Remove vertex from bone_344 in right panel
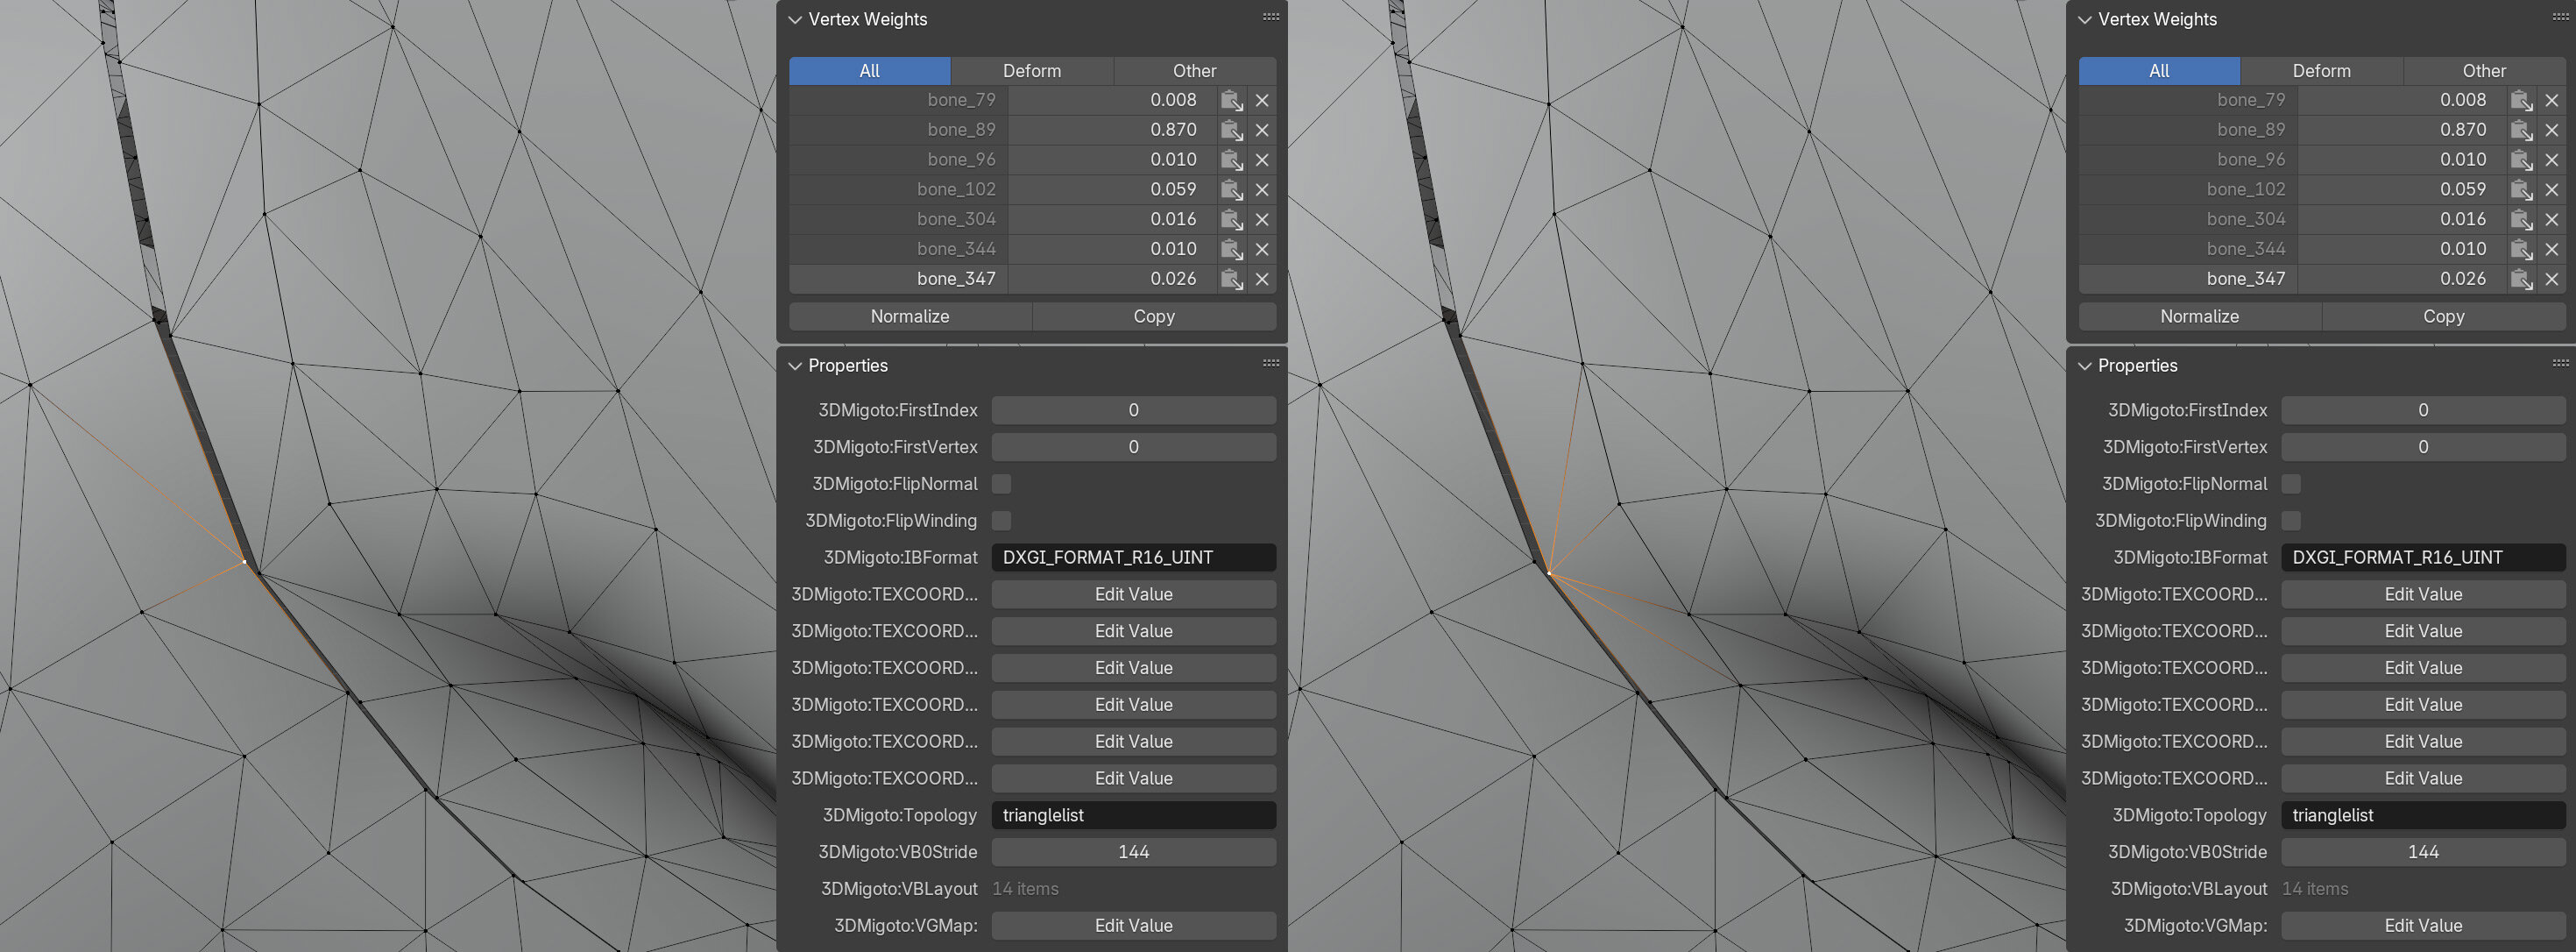 [x=2552, y=250]
